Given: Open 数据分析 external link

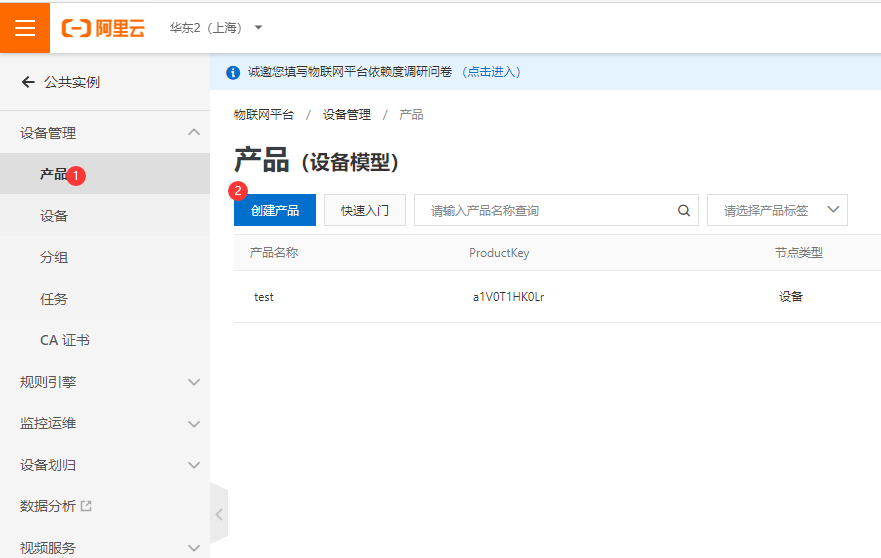Looking at the screenshot, I should (x=56, y=506).
